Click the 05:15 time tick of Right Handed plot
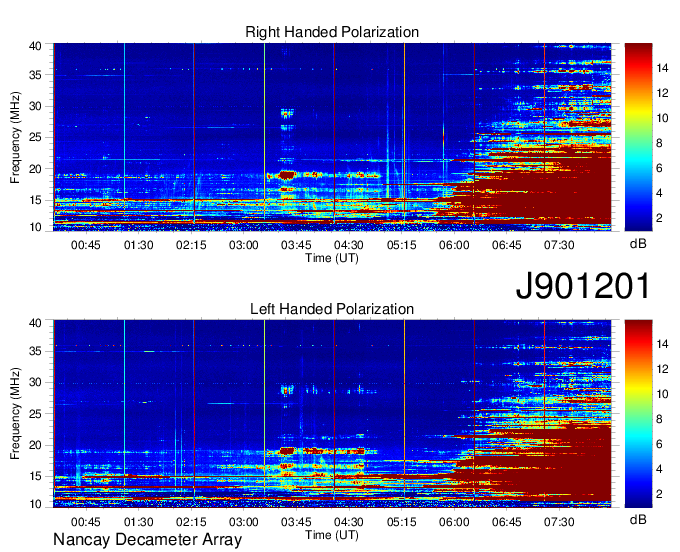This screenshot has width=680, height=552. [x=402, y=245]
